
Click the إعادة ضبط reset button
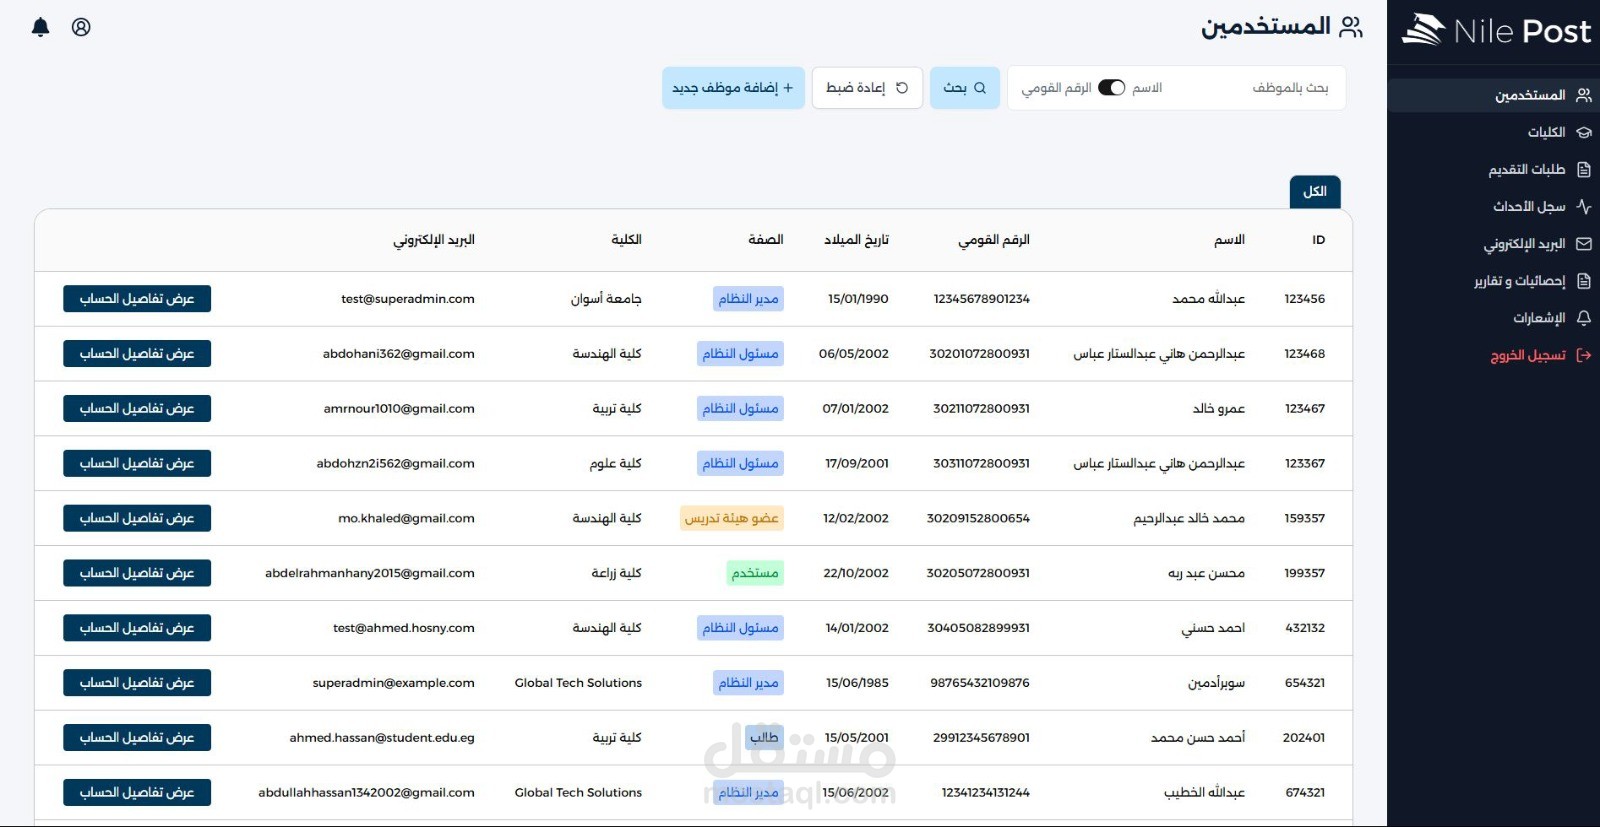click(x=867, y=88)
